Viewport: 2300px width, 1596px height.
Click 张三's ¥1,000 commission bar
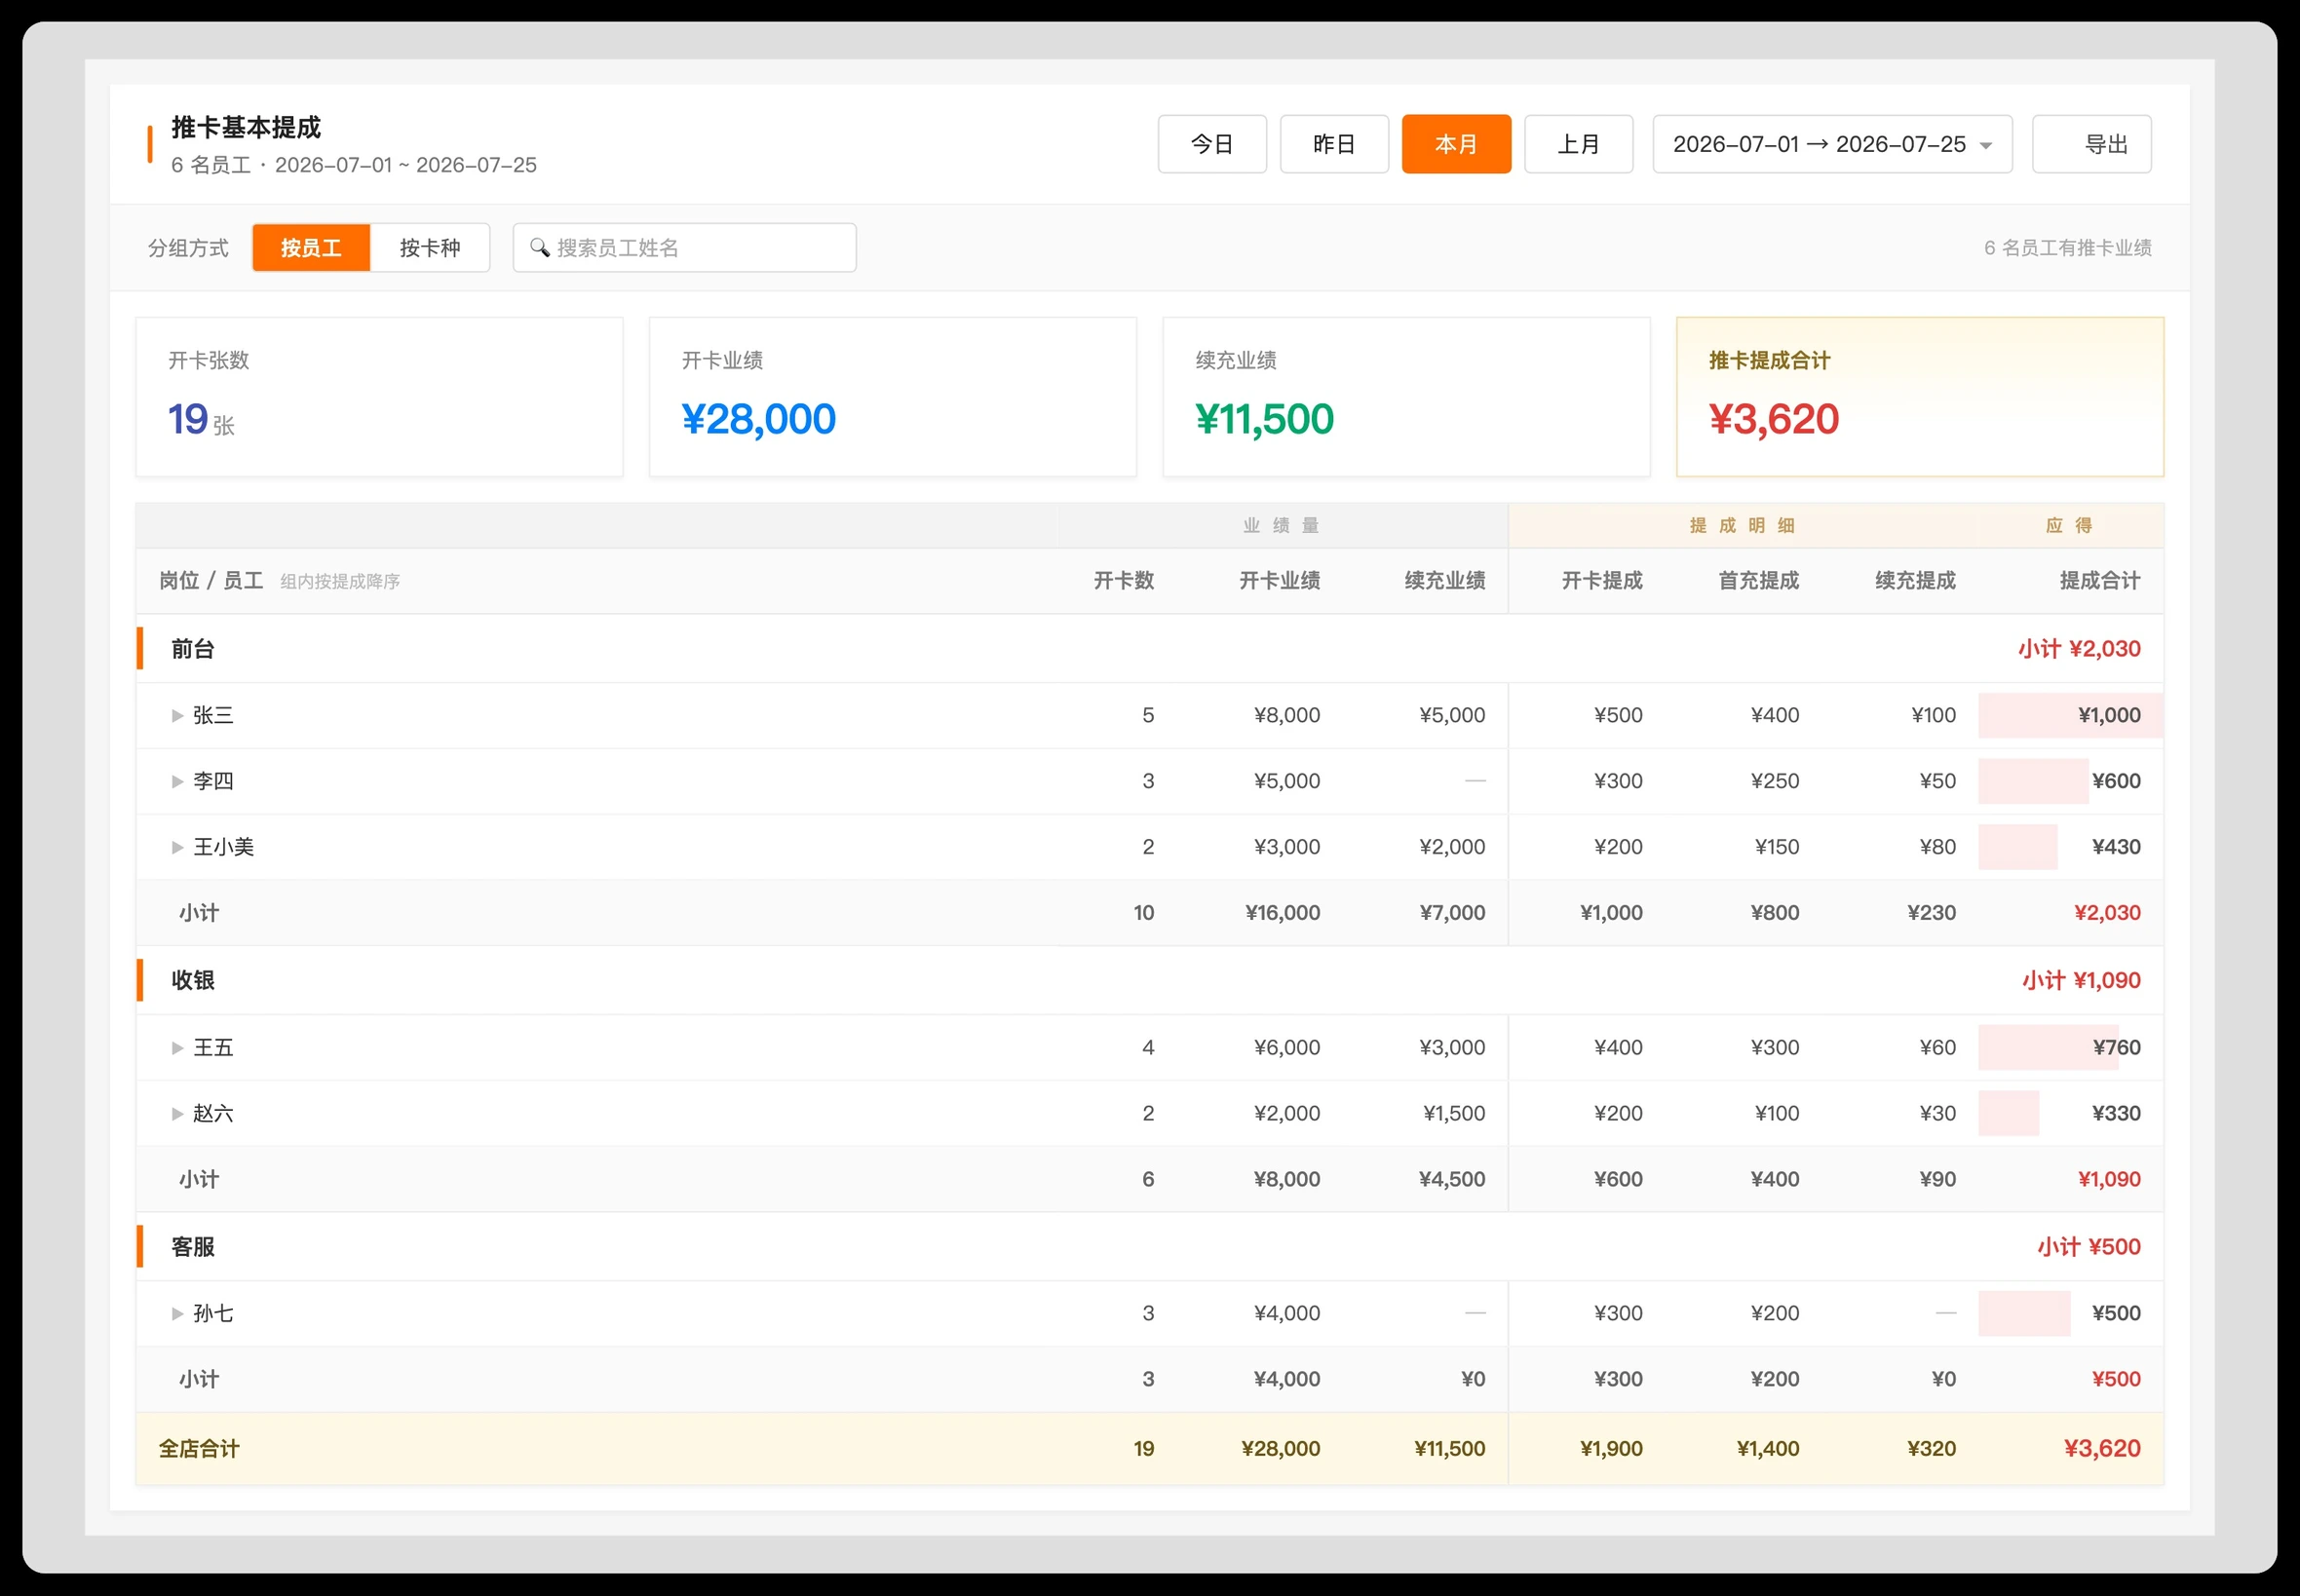pos(2070,715)
